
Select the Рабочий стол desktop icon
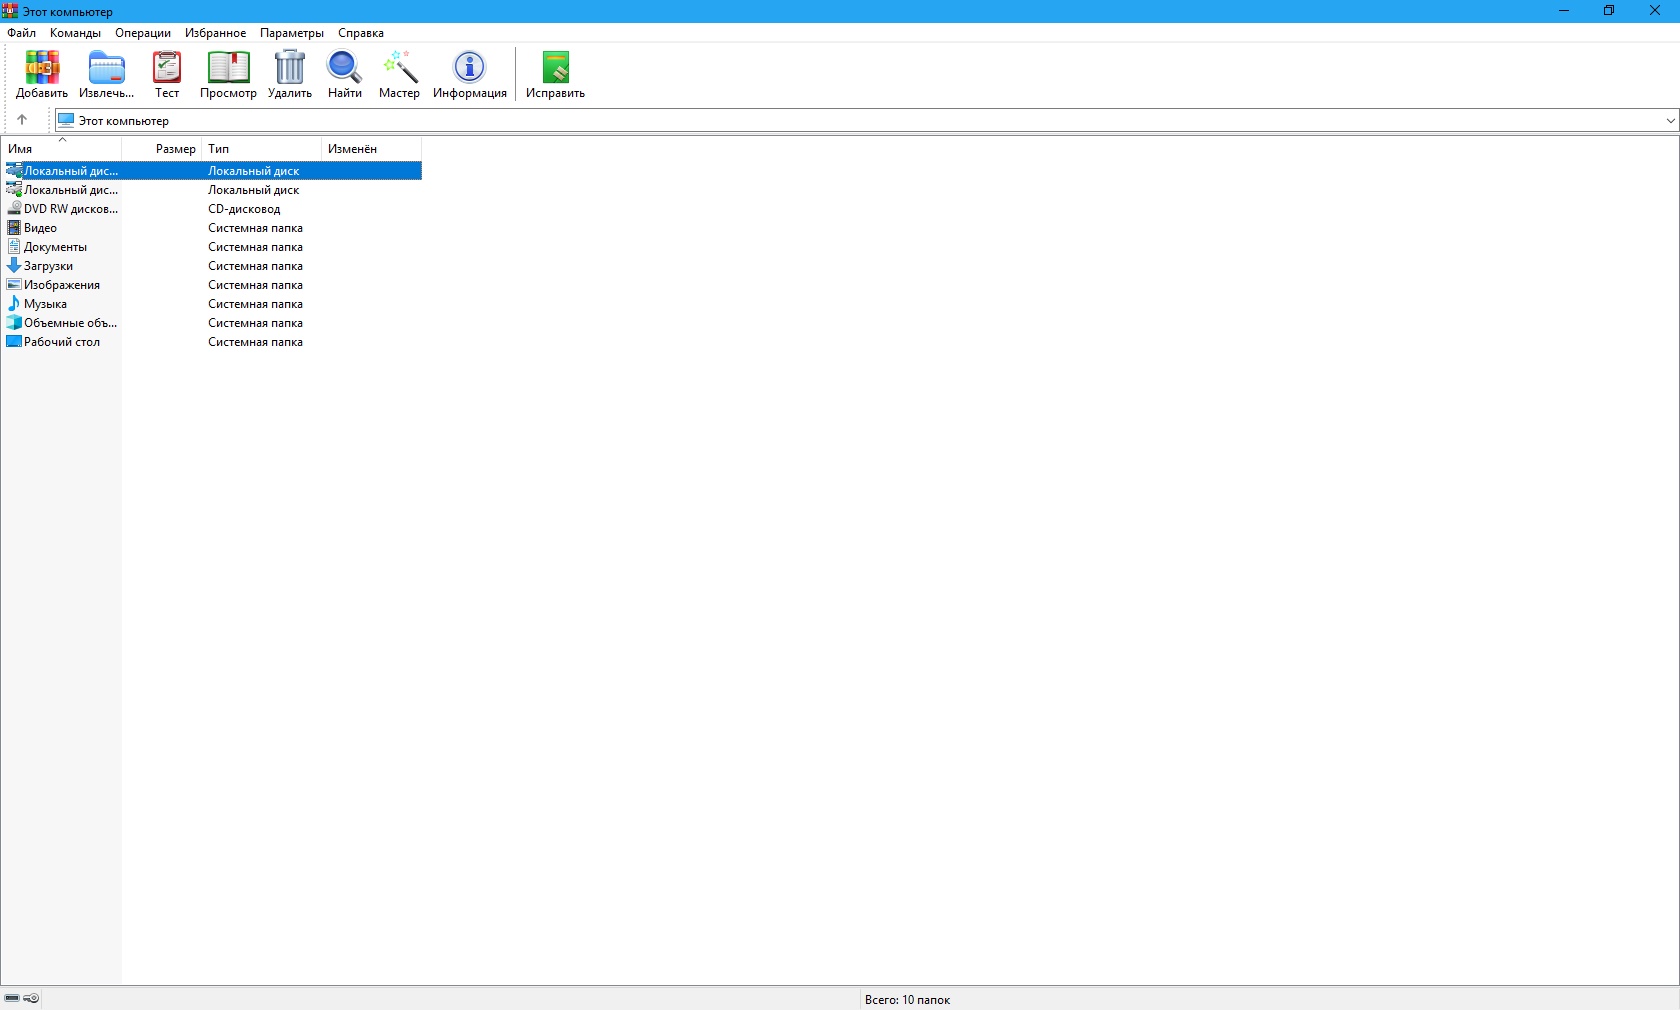tap(14, 342)
